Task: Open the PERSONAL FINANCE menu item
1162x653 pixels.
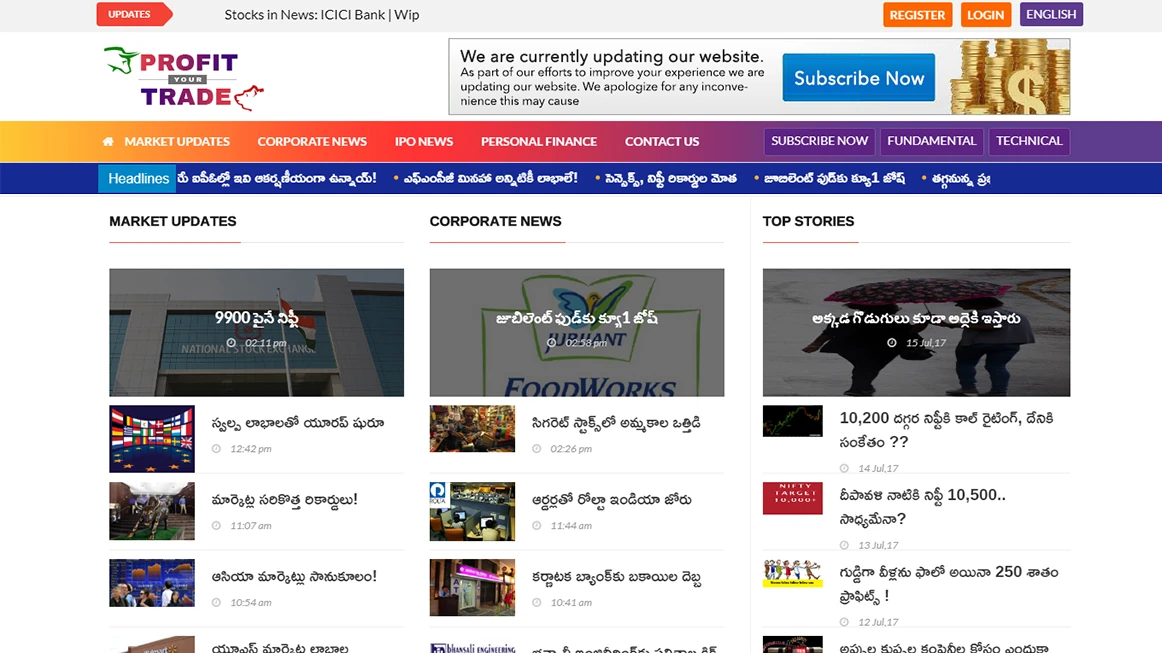Action: click(x=539, y=142)
